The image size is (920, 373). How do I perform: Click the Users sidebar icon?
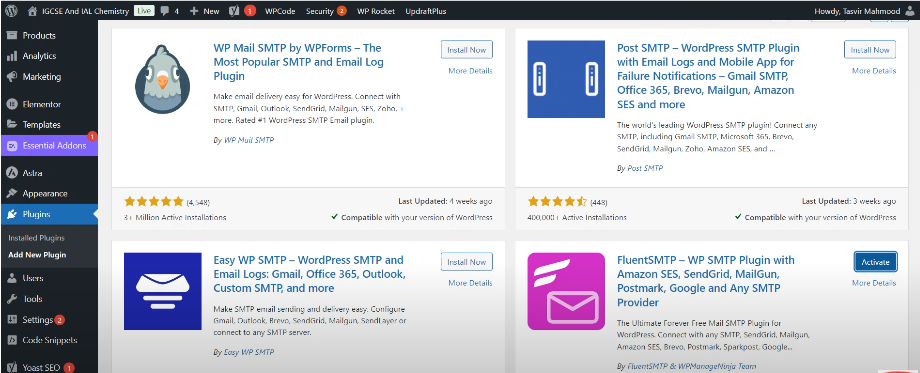point(11,278)
